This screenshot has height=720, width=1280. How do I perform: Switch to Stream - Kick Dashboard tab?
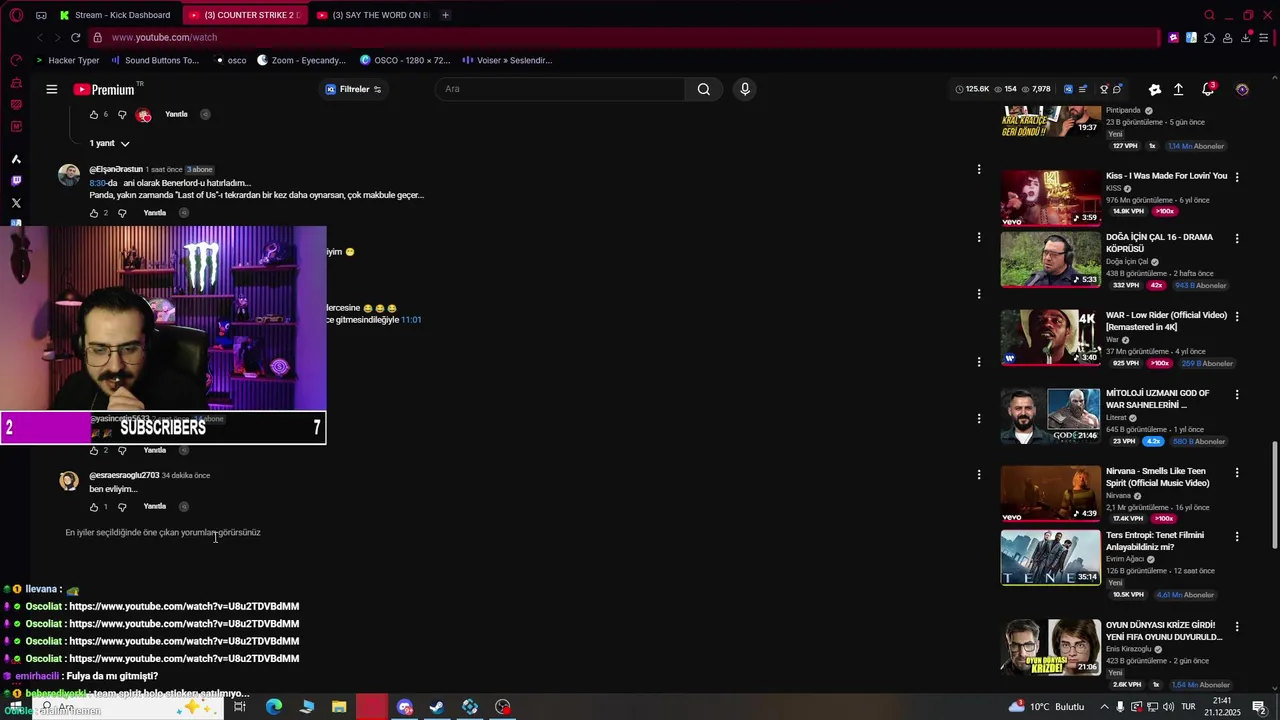click(114, 15)
